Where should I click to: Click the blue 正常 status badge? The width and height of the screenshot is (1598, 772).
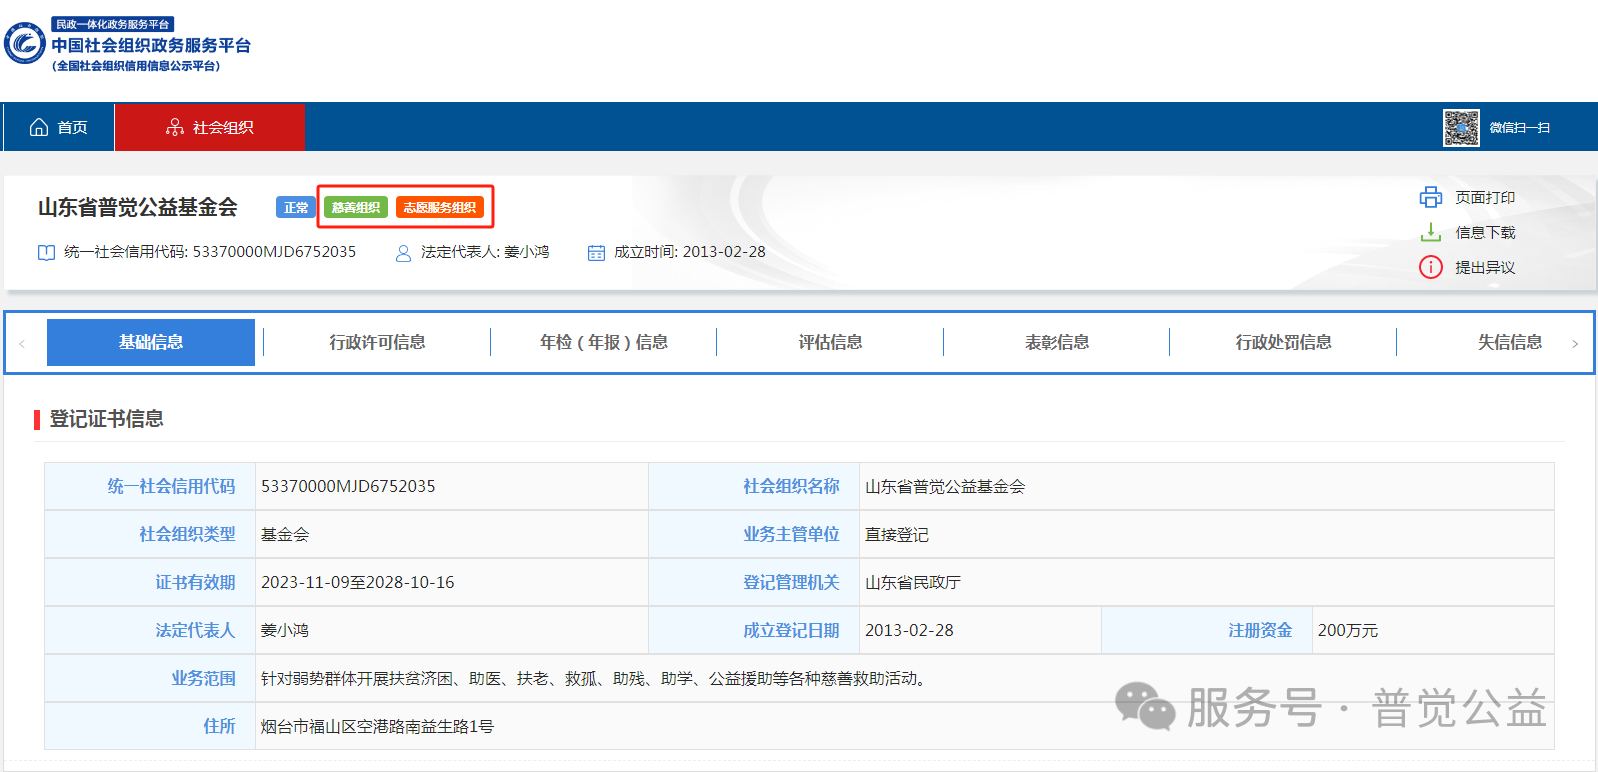point(295,207)
